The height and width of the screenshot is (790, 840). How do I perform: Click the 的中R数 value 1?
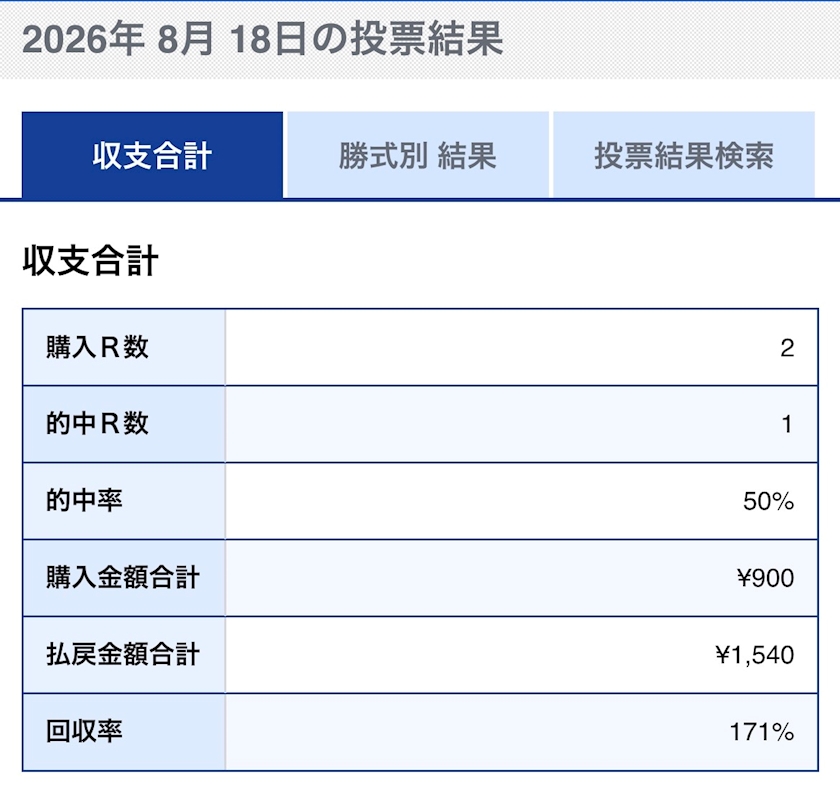787,425
